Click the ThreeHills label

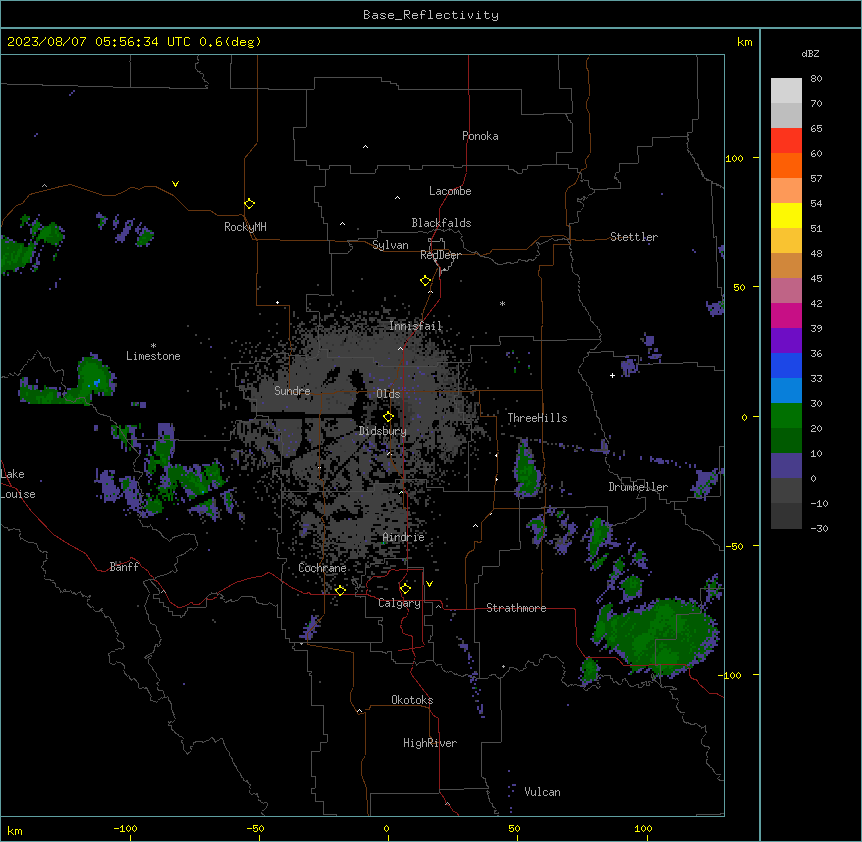[x=537, y=418]
